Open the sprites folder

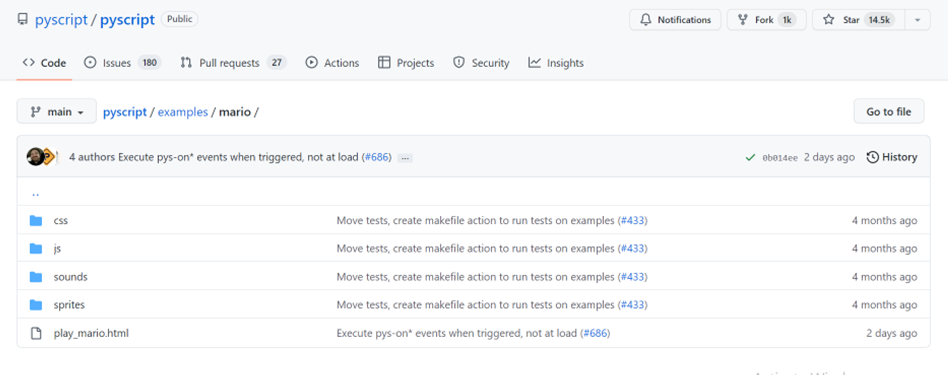[x=69, y=305]
